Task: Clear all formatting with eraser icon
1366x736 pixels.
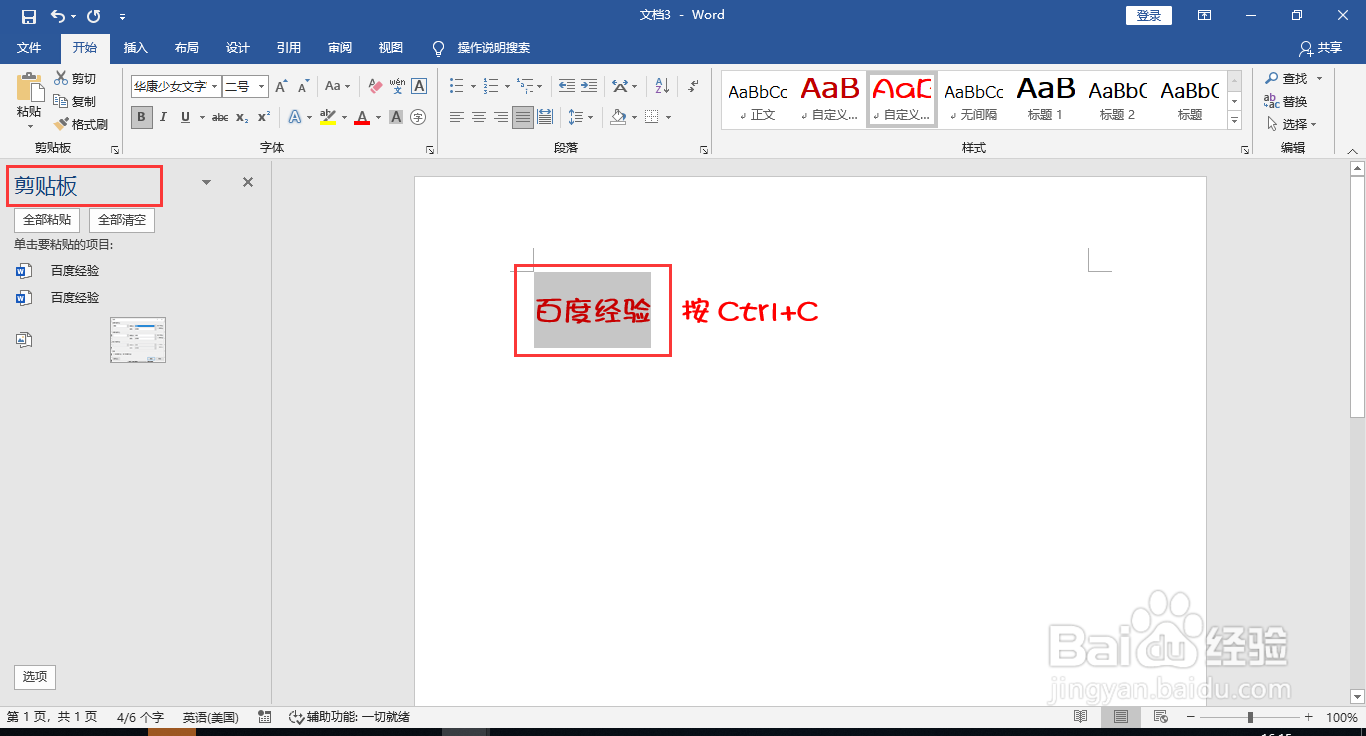Action: click(x=375, y=86)
